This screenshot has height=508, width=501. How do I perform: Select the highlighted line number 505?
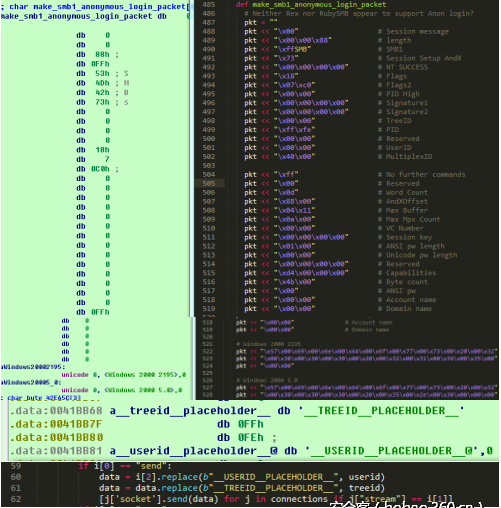(x=209, y=183)
